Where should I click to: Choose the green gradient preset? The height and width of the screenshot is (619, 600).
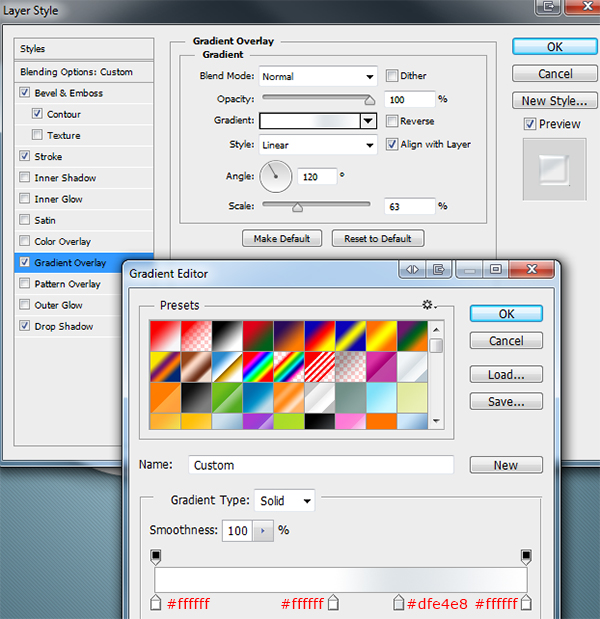point(227,398)
